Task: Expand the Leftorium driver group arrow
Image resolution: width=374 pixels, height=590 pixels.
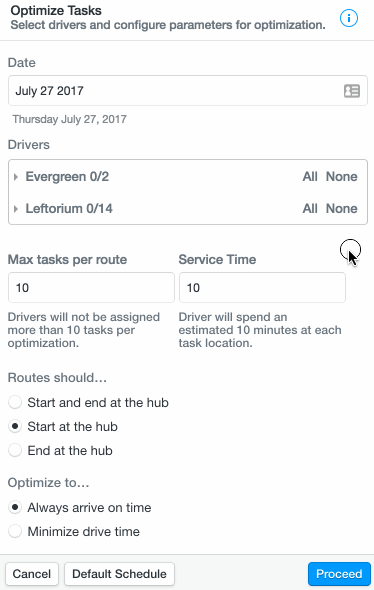Action: click(x=15, y=209)
